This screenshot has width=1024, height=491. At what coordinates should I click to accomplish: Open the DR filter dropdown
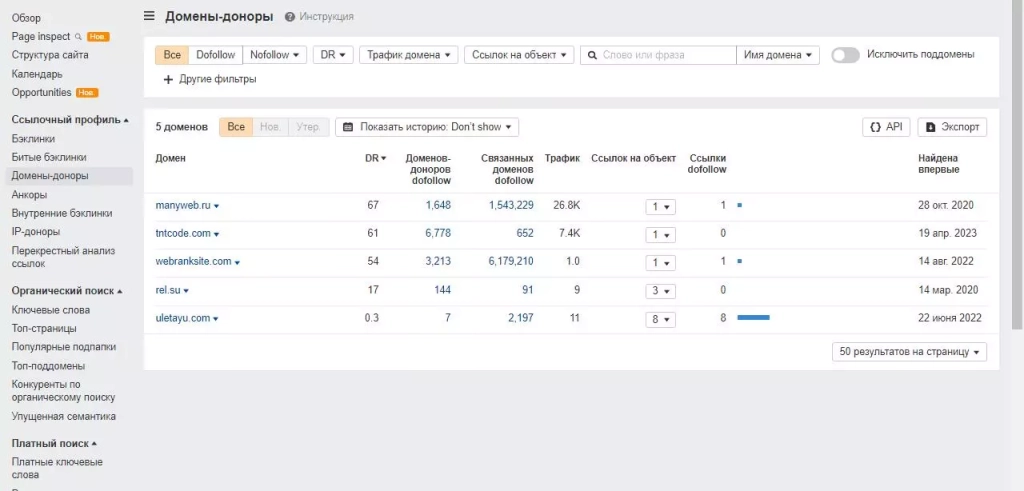[333, 55]
